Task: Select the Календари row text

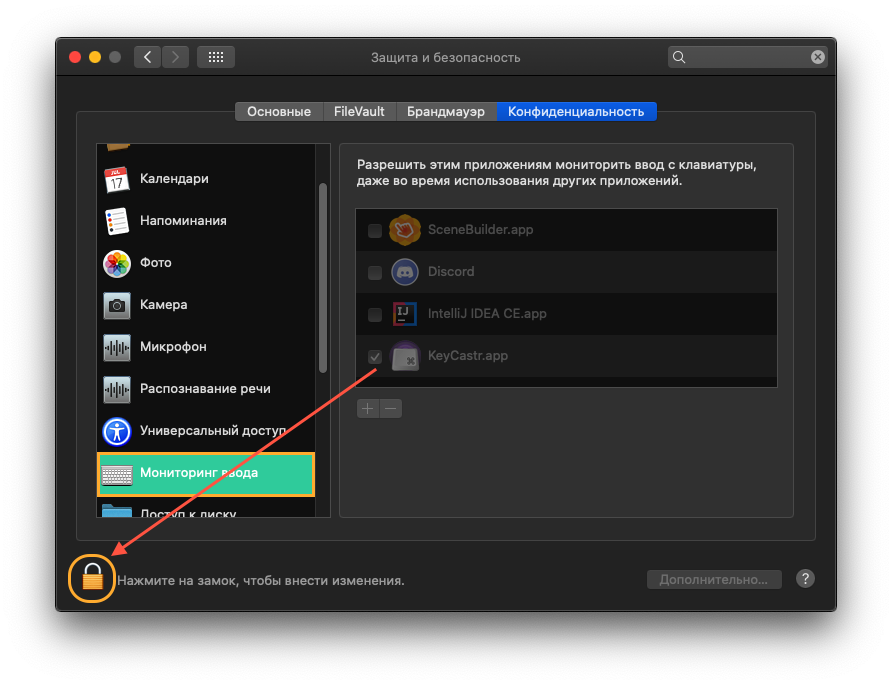Action: [x=174, y=179]
